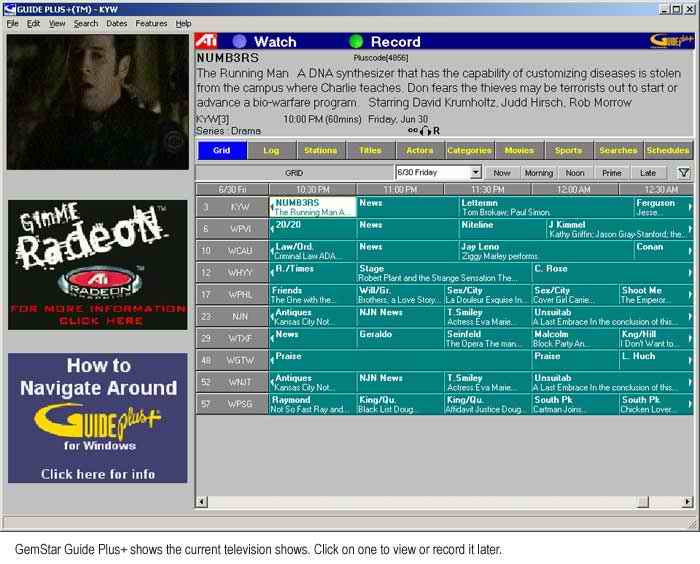Switch to the Stations tab
This screenshot has height=564, width=700.
(x=321, y=150)
